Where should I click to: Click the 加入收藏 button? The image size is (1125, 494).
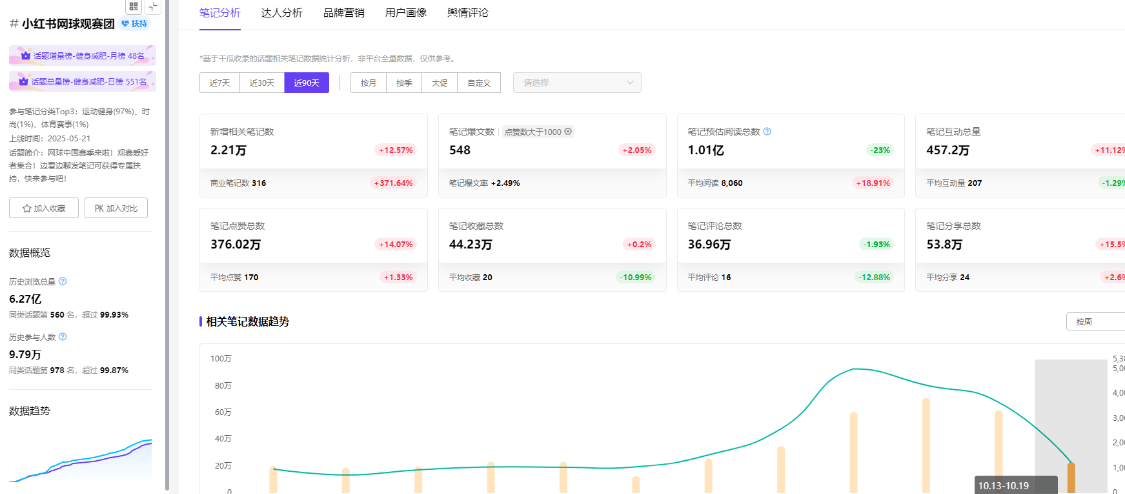pos(44,208)
